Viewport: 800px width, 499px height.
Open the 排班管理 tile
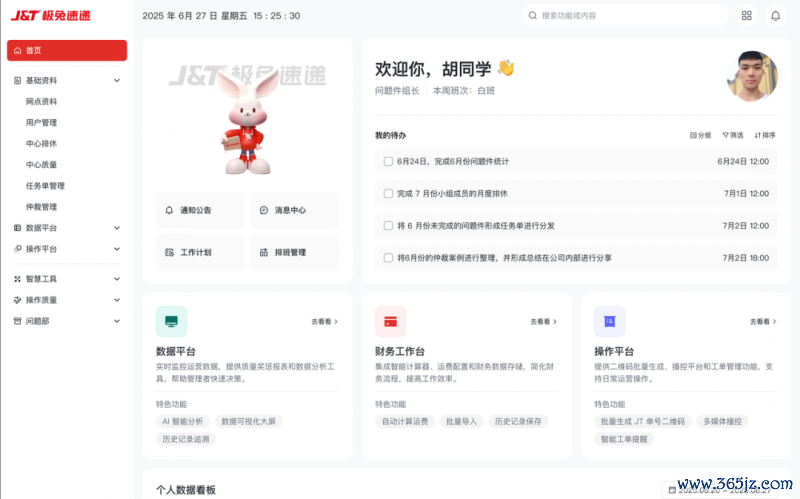(295, 253)
